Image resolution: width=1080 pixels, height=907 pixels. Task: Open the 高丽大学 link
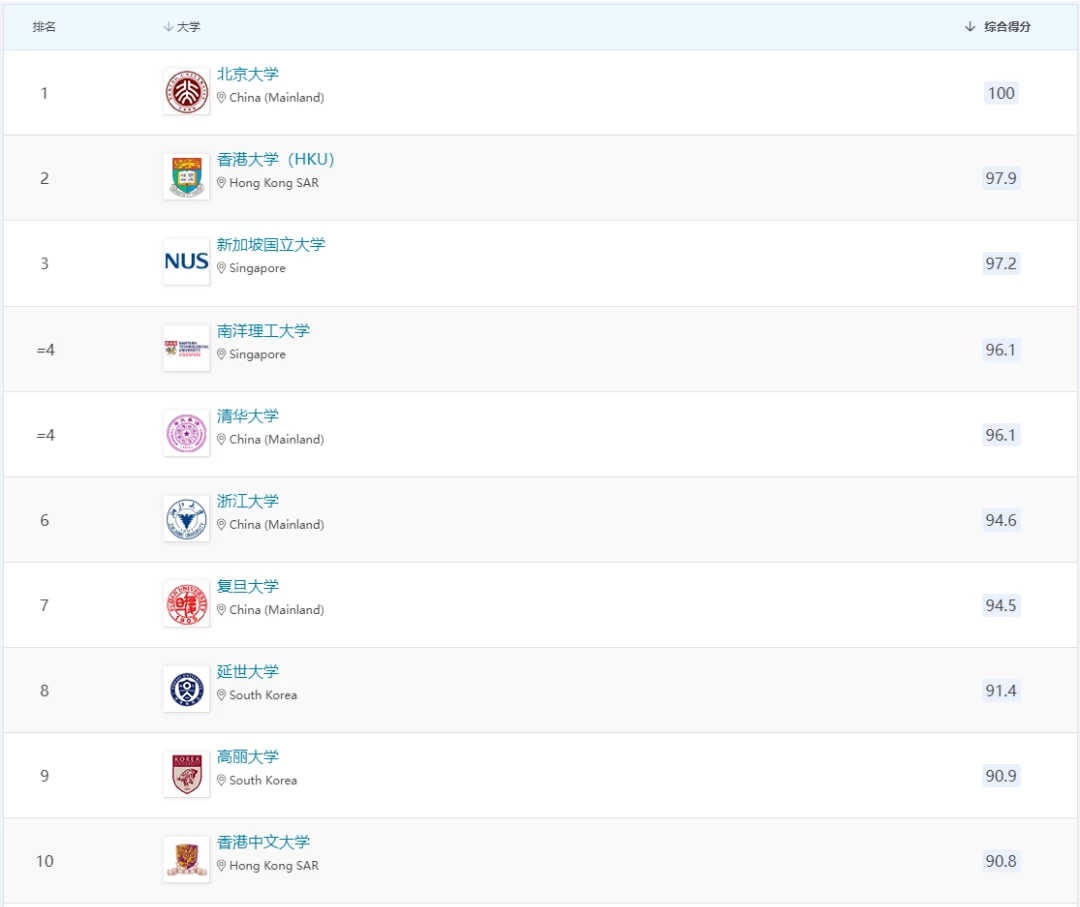tap(248, 757)
